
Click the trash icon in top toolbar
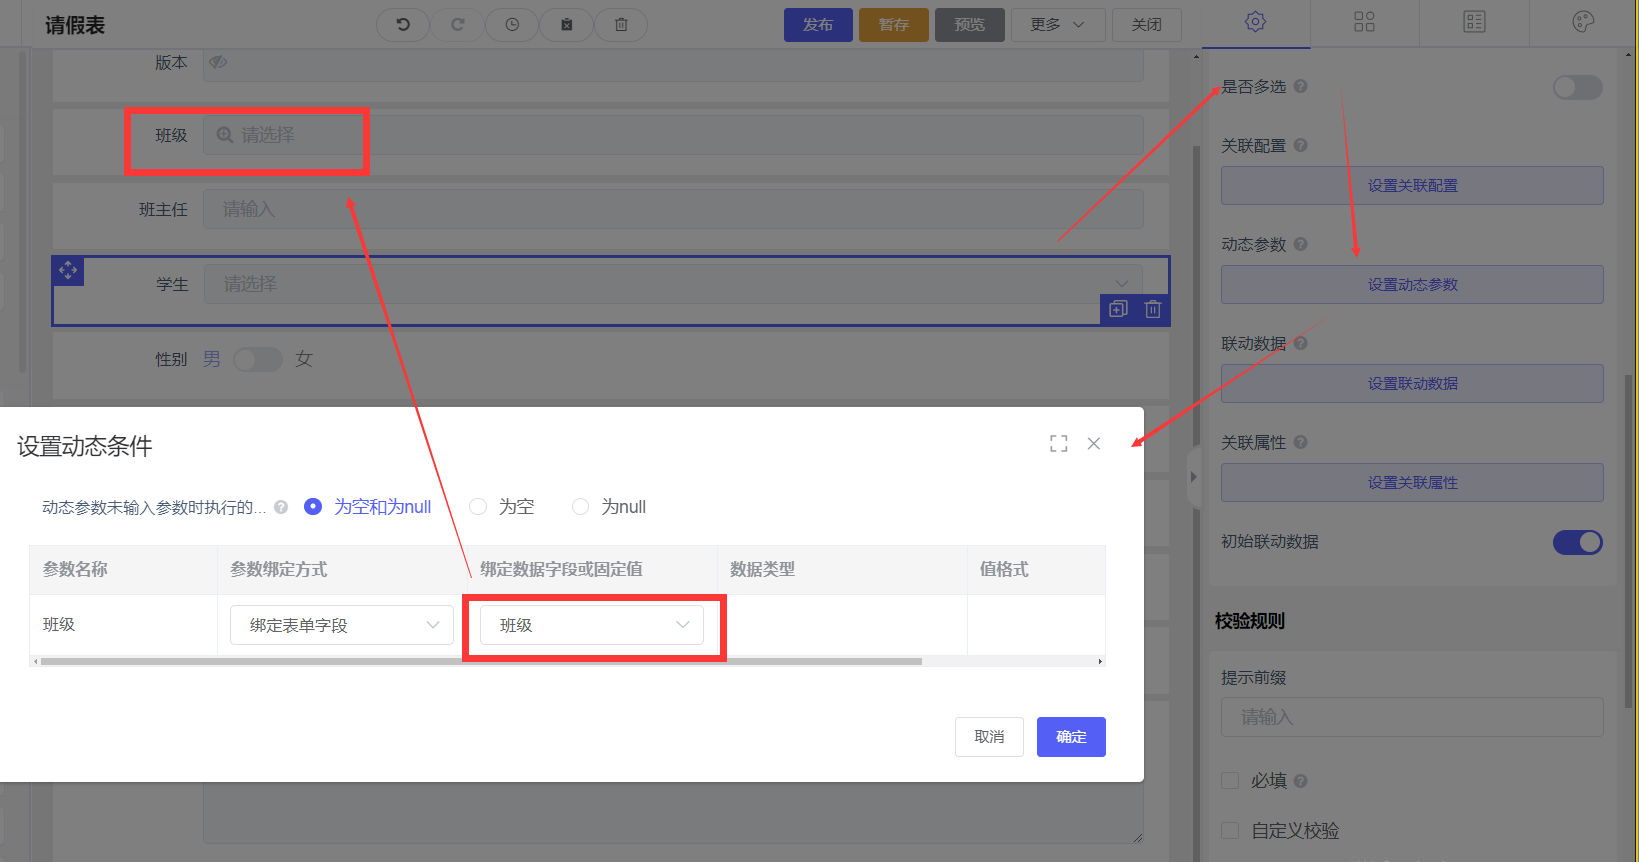(x=621, y=25)
